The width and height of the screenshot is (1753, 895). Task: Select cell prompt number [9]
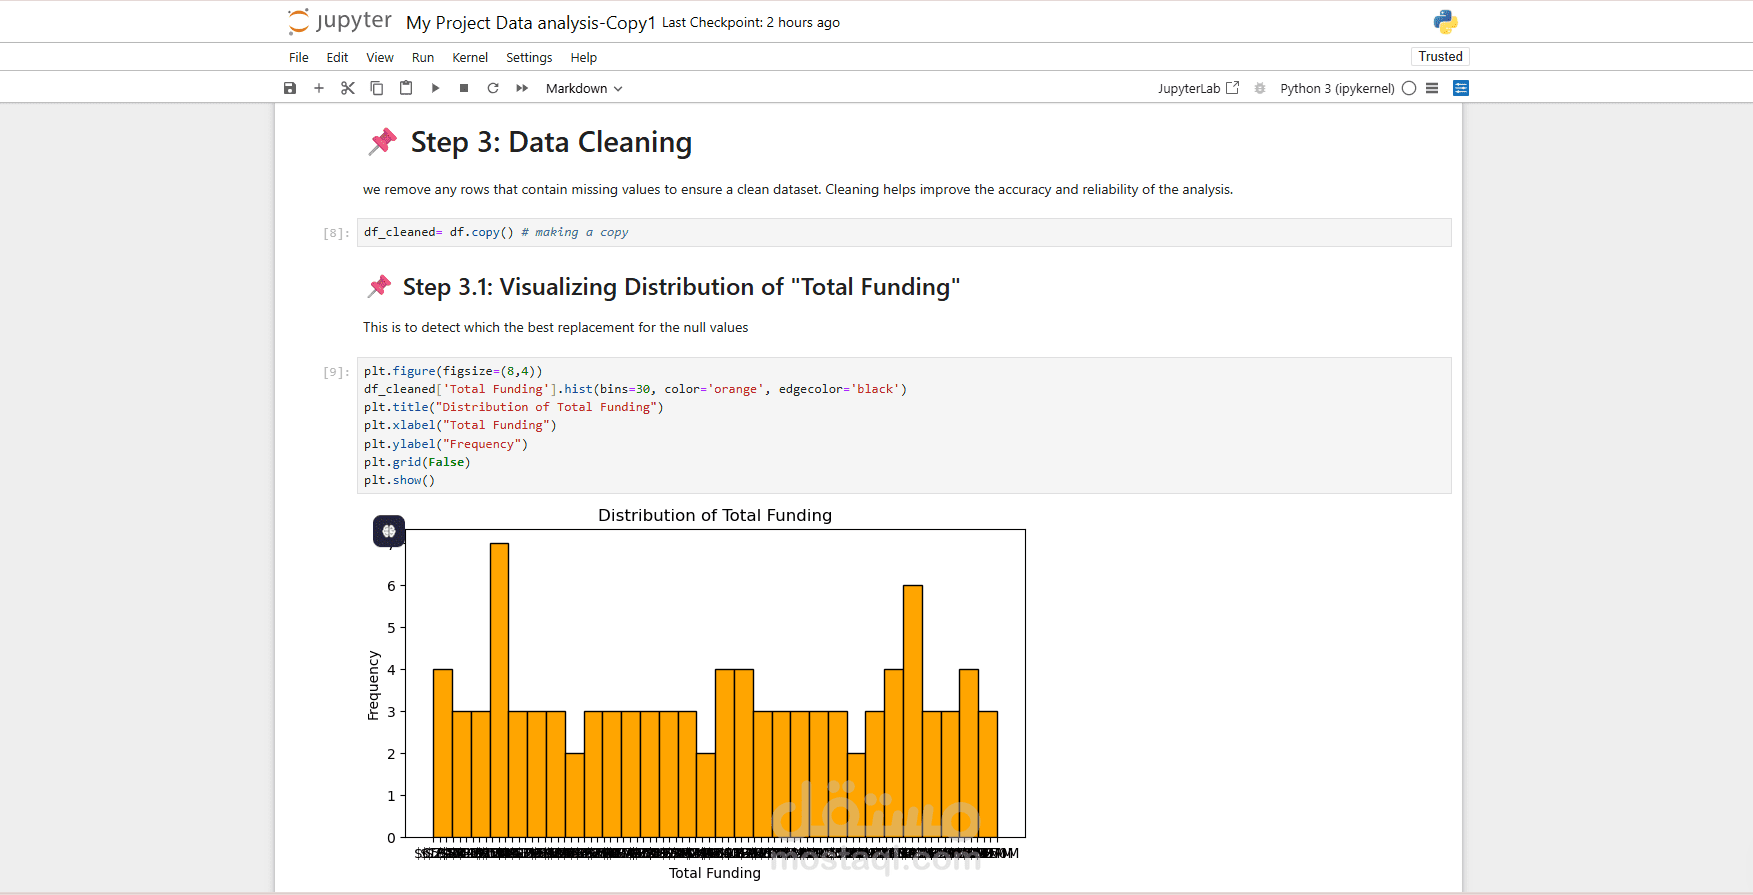[336, 372]
